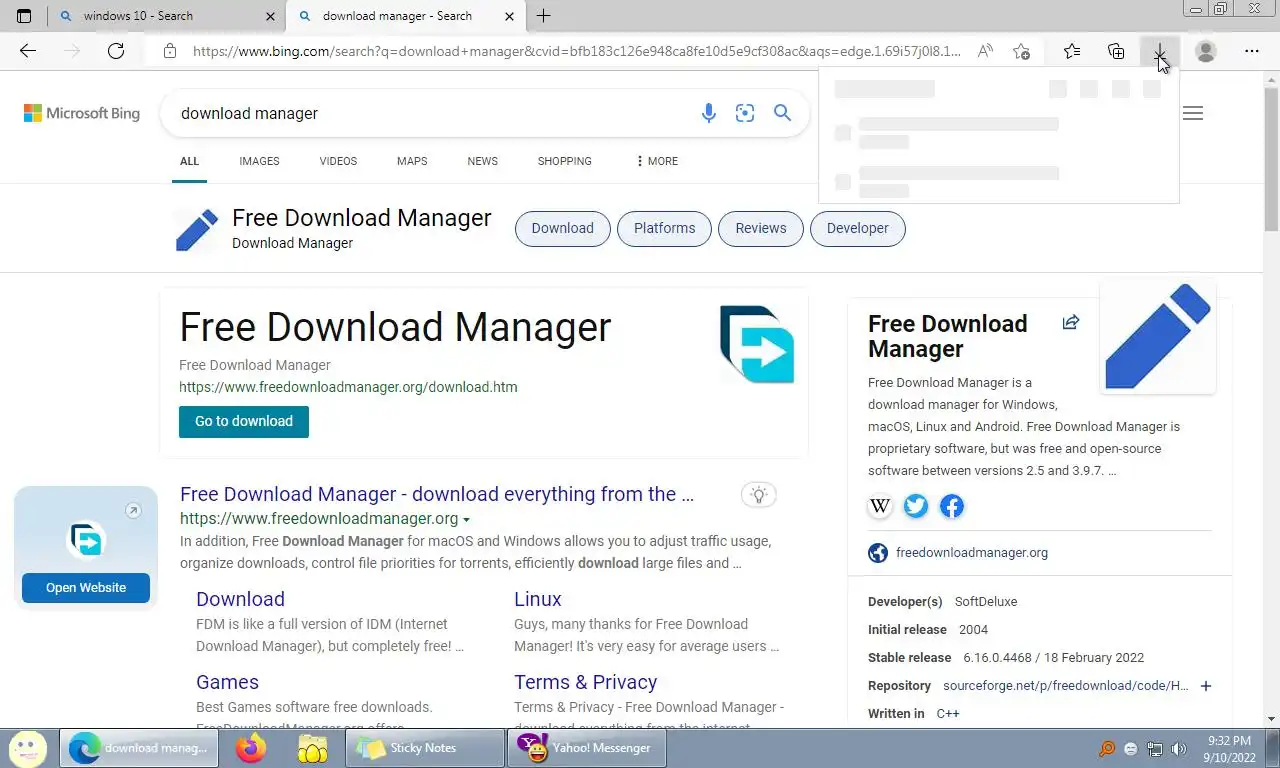Click the Download pill button
This screenshot has width=1280, height=768.
(562, 228)
